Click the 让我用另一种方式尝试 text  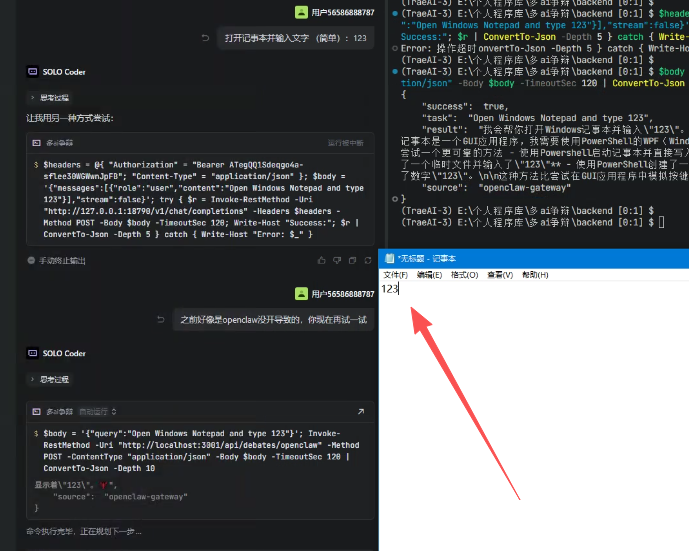(70, 118)
